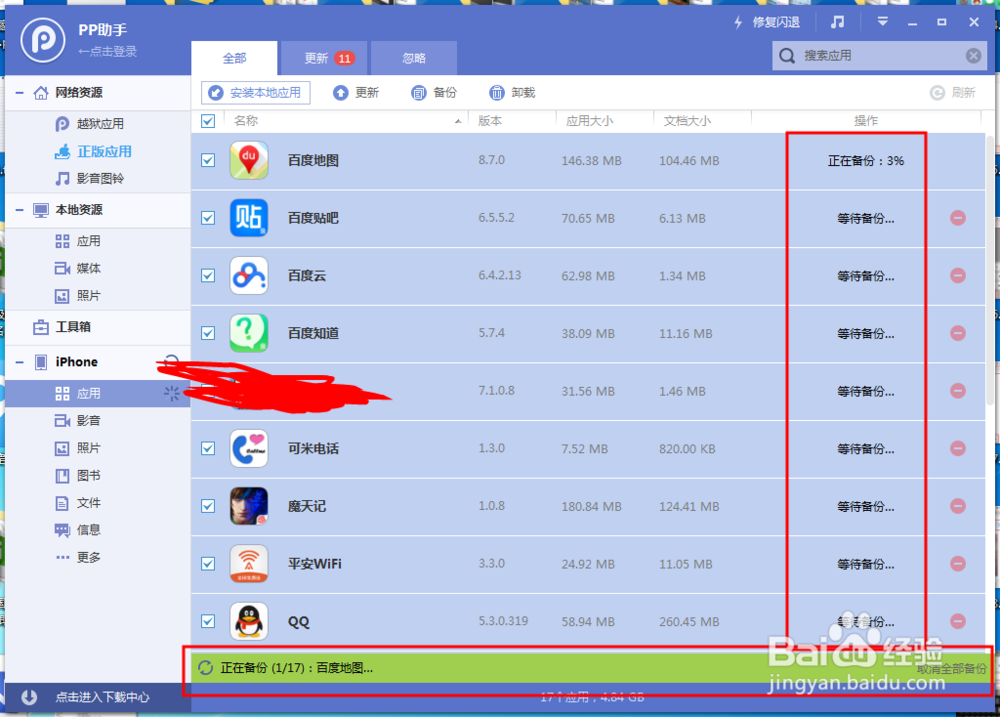Click the 修复闪退 lightning icon
Screen dimensions: 1000x717
738,22
